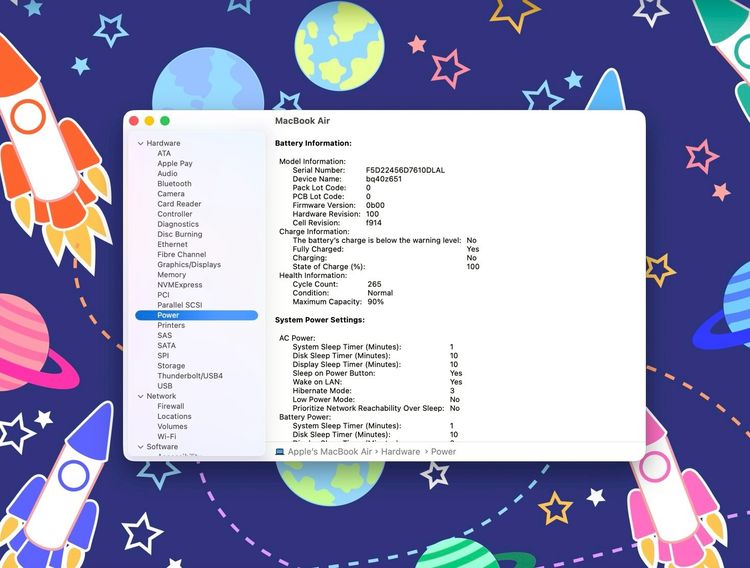Click State of Charge value 100
This screenshot has width=750, height=568.
[x=473, y=267]
